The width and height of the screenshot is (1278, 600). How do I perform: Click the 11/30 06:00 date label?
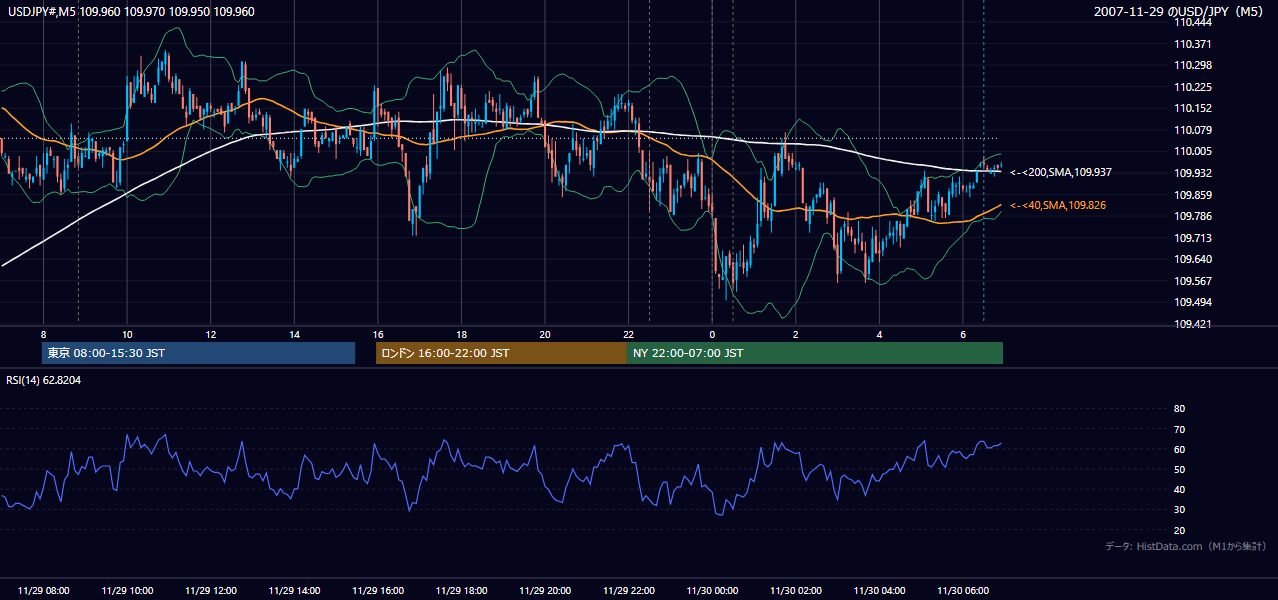click(962, 591)
